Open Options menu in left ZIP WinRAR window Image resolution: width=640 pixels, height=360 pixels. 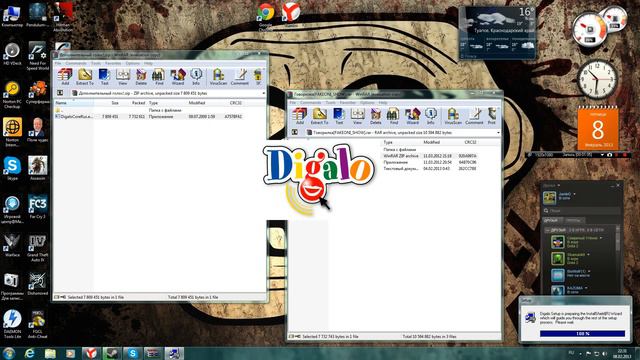(133, 64)
